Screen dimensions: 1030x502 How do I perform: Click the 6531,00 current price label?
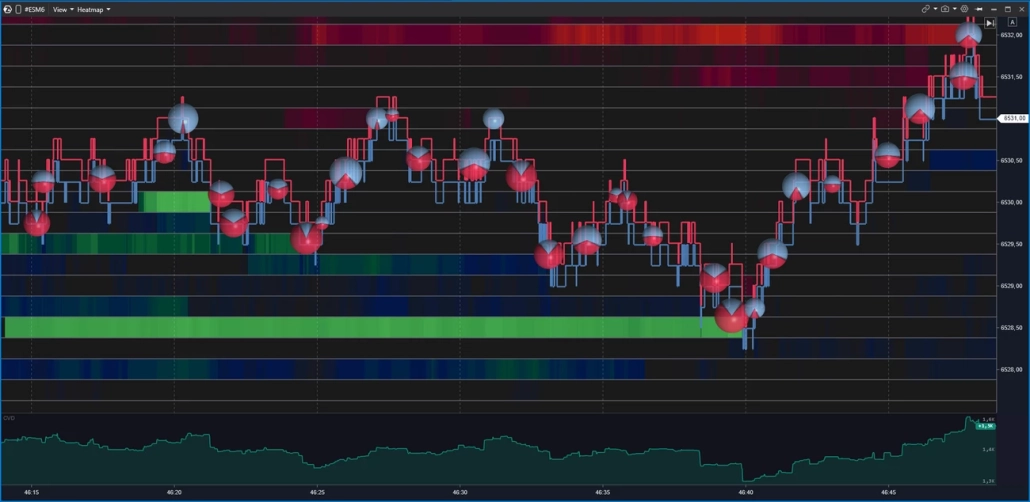1013,118
